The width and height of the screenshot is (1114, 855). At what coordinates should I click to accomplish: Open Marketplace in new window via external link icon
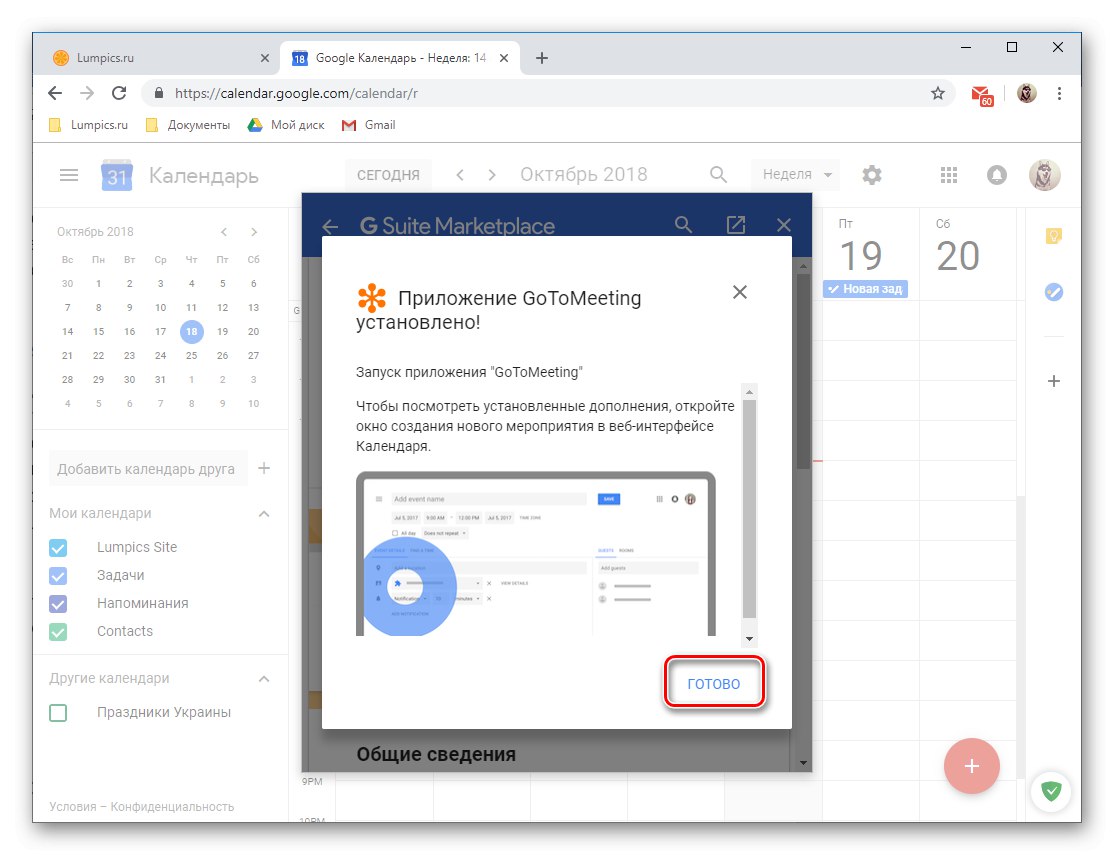click(736, 225)
